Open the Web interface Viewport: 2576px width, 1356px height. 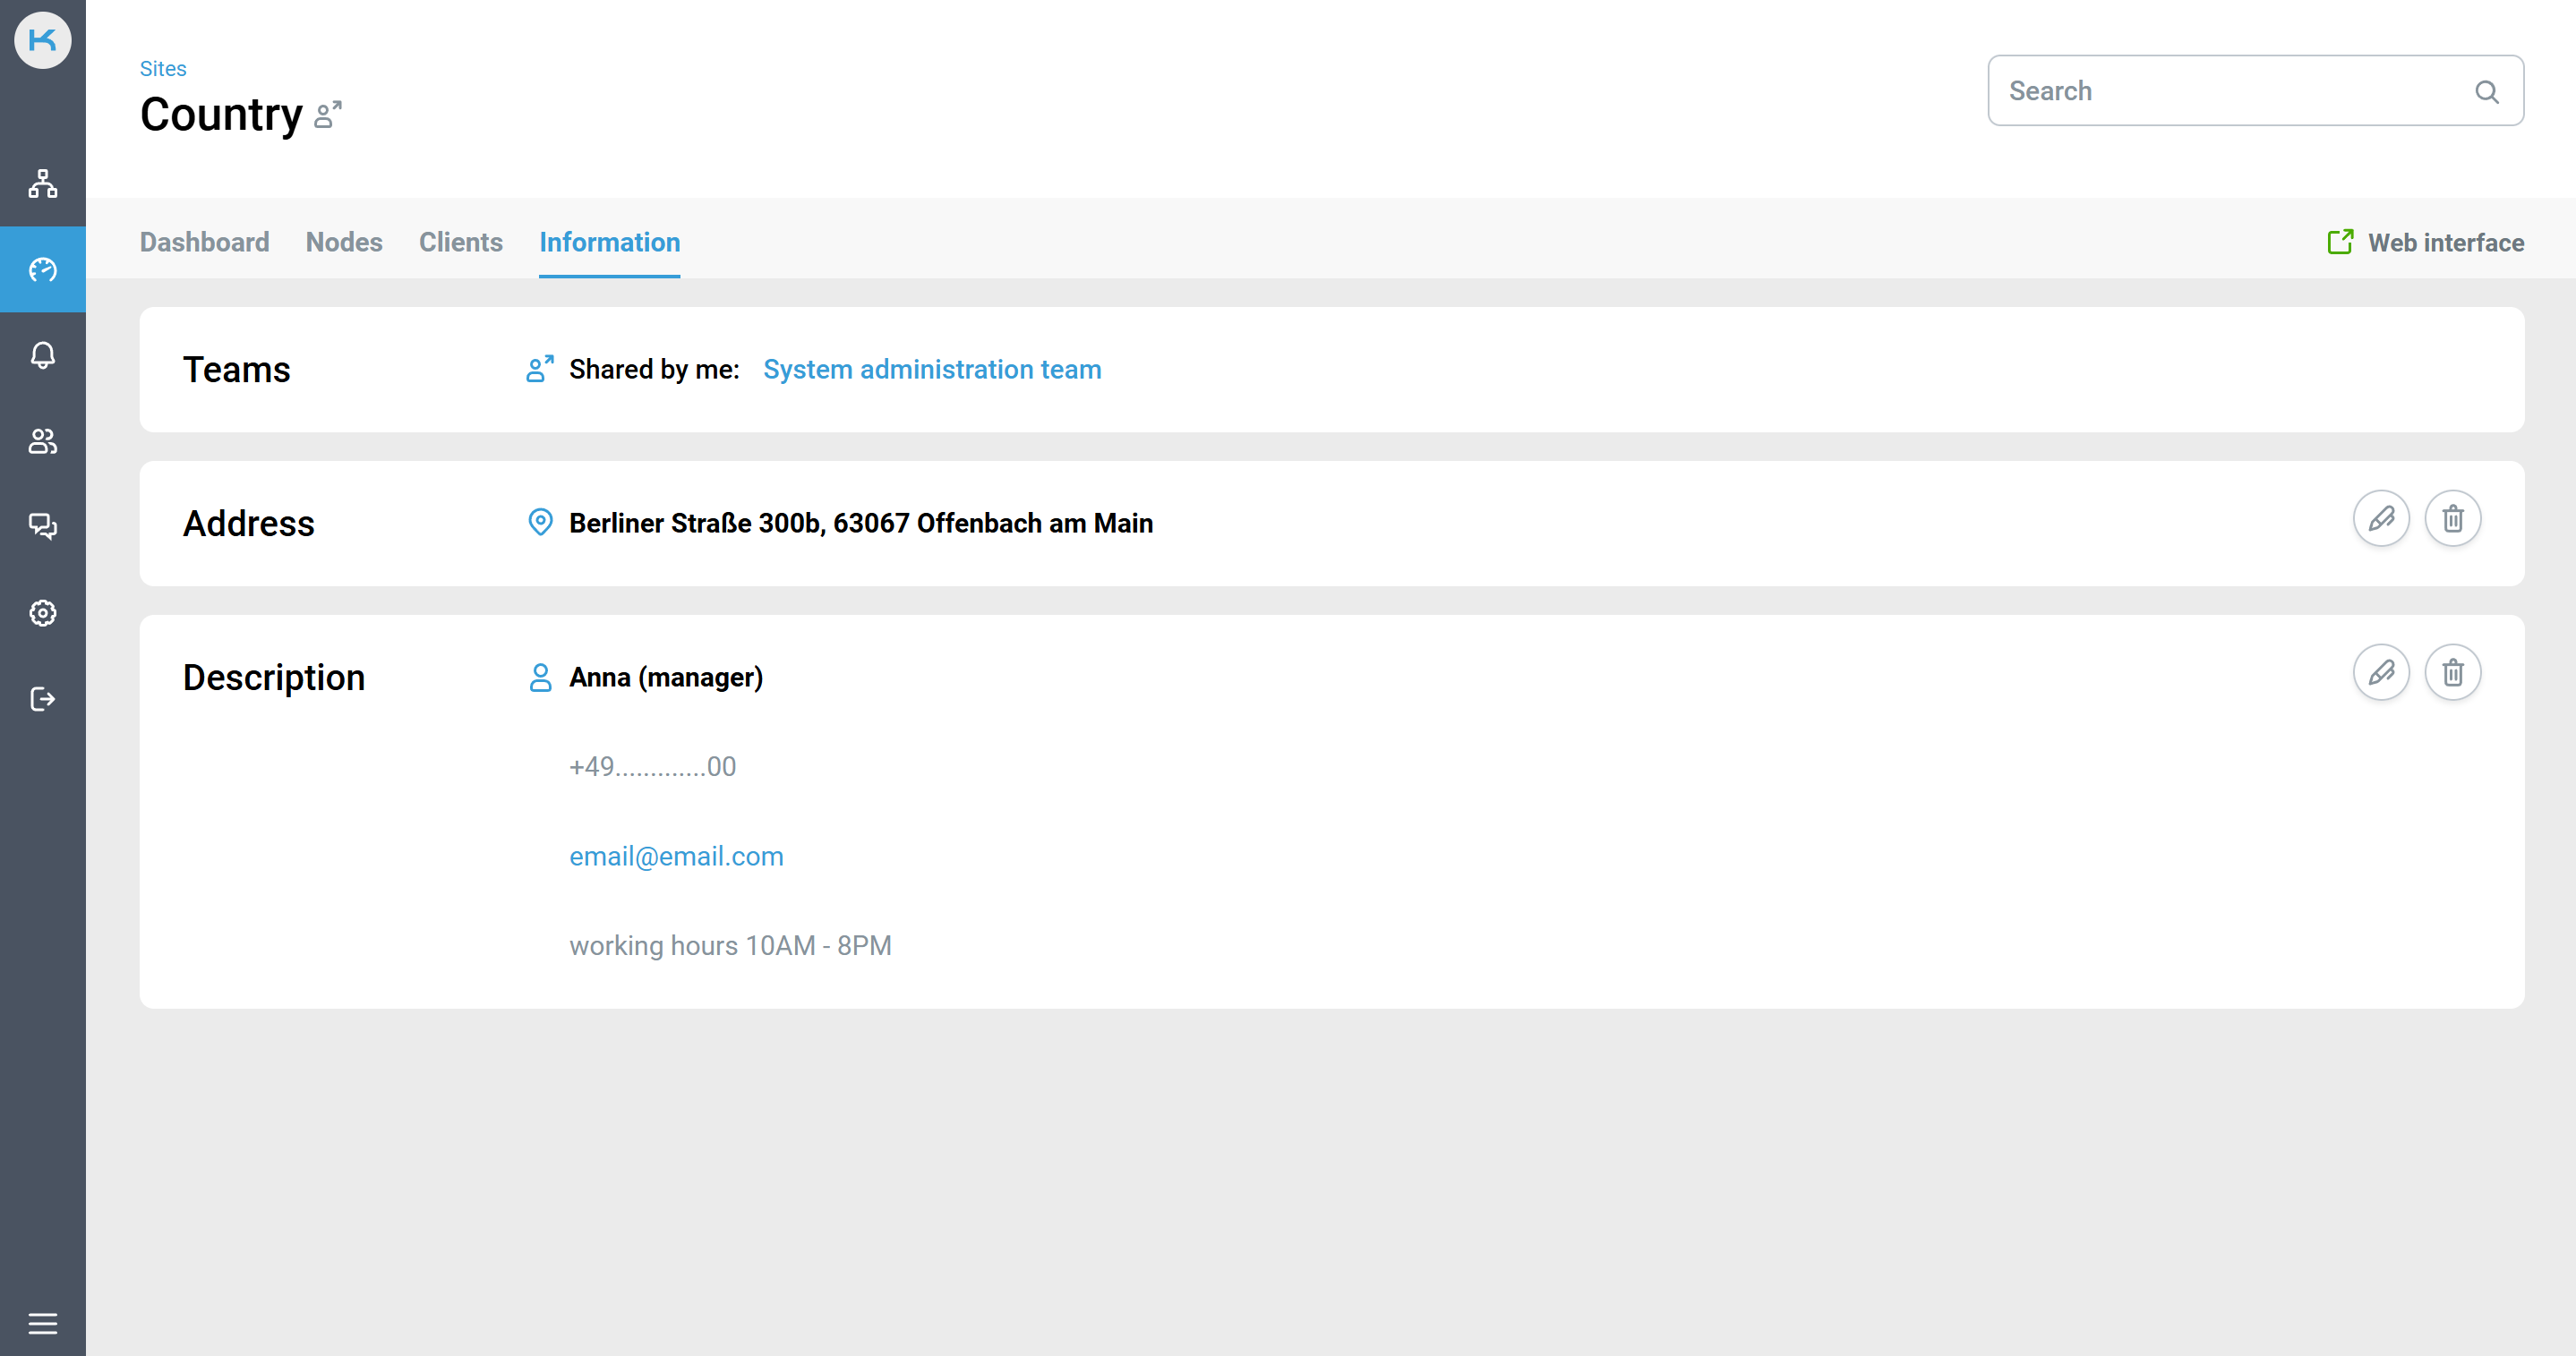tap(2424, 242)
